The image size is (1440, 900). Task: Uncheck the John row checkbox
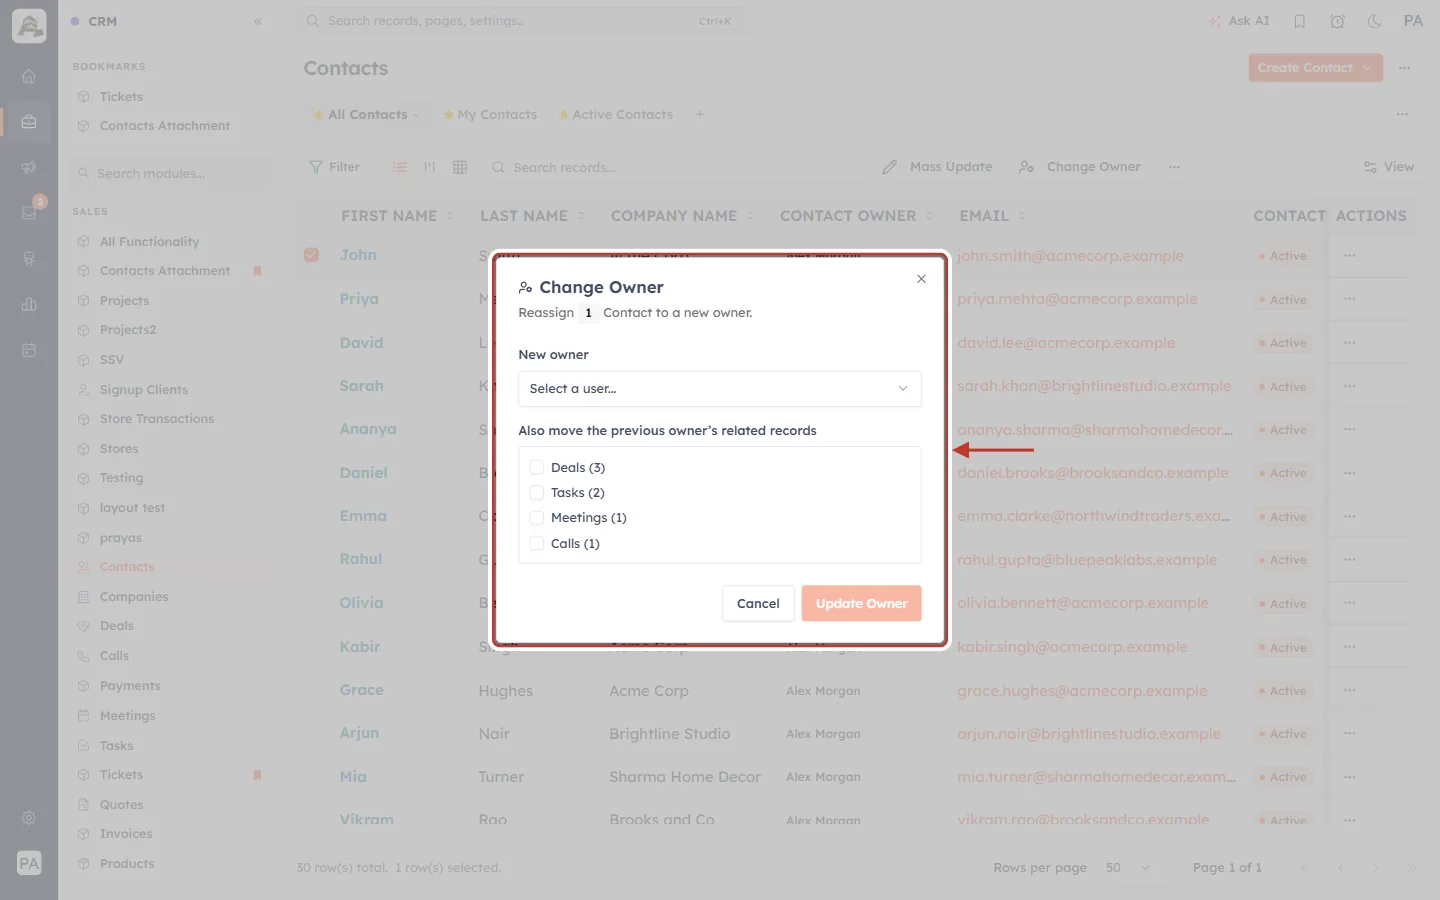click(x=312, y=255)
